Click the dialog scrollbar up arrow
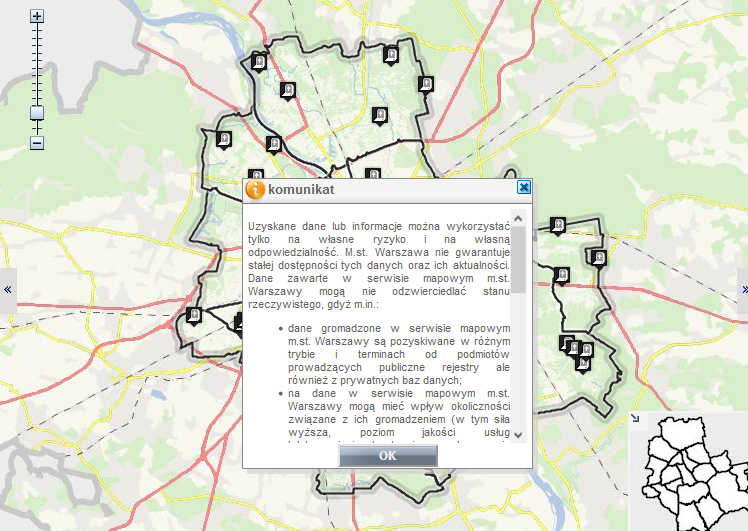Screen dimensions: 748x531 tap(519, 219)
